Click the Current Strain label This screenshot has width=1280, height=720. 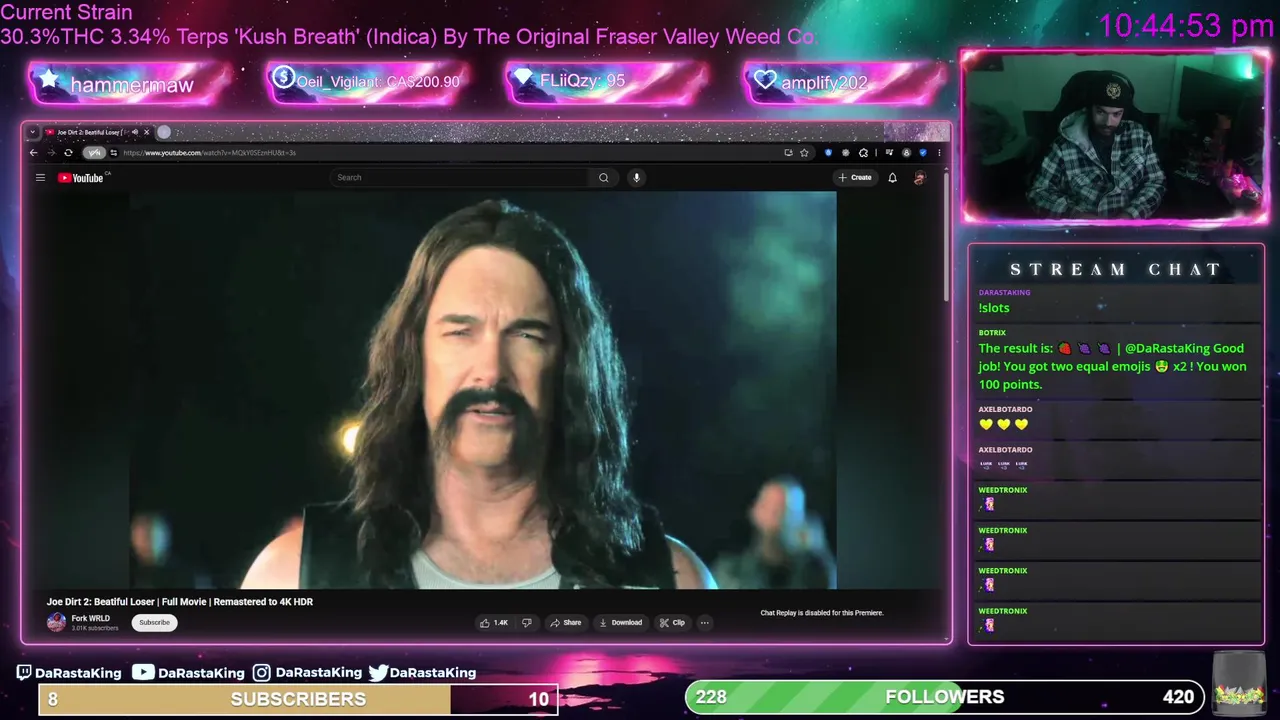pos(66,13)
